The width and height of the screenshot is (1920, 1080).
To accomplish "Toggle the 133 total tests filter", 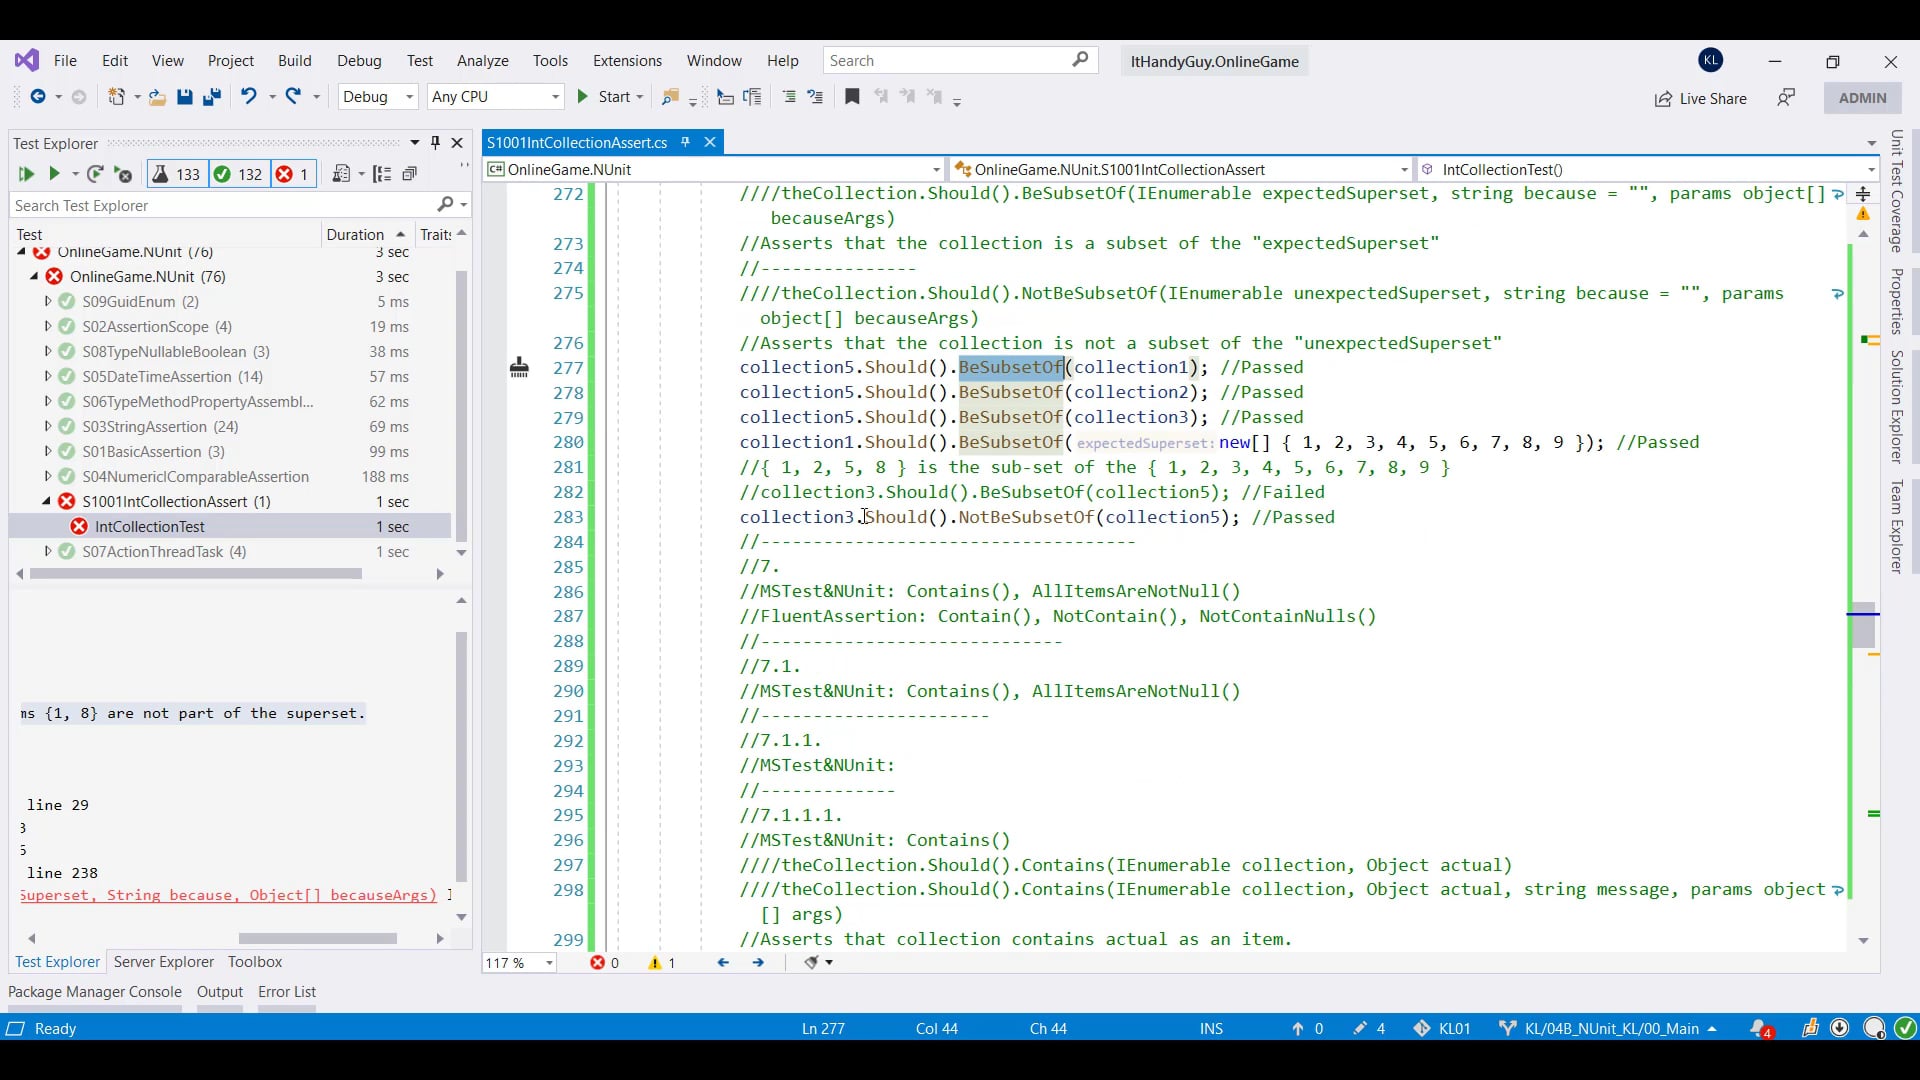I will pyautogui.click(x=177, y=174).
